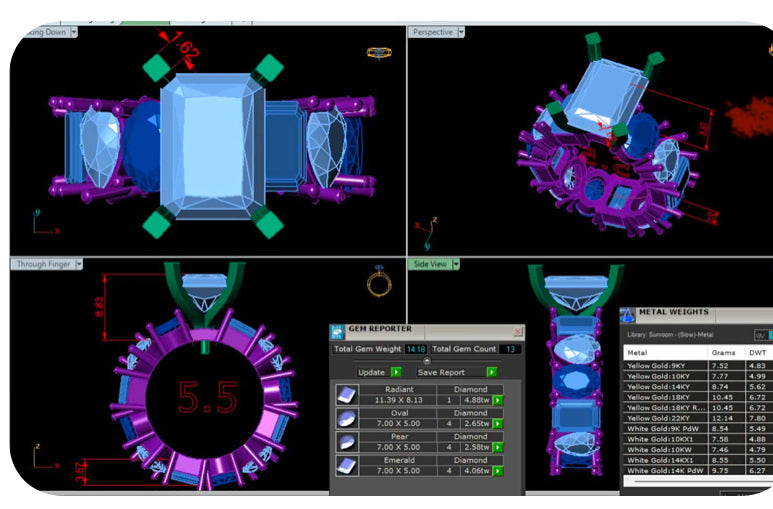Click the Metal column header
The width and height of the screenshot is (773, 509).
pos(666,353)
